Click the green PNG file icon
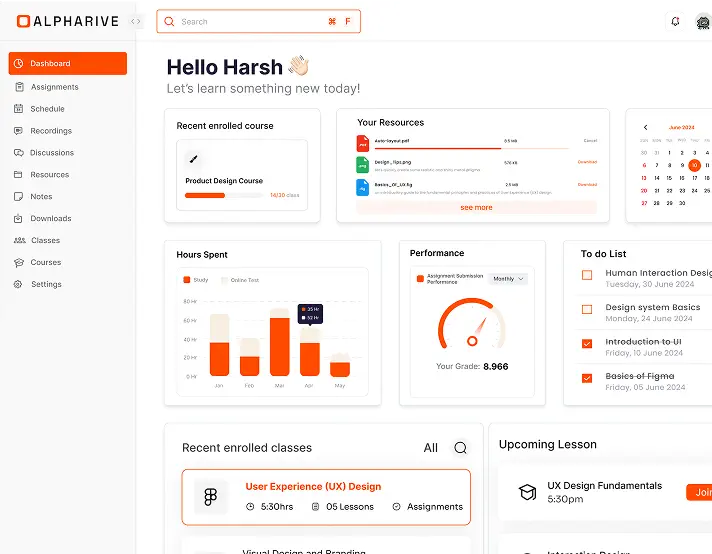Viewport: 712px width, 554px height. click(362, 165)
